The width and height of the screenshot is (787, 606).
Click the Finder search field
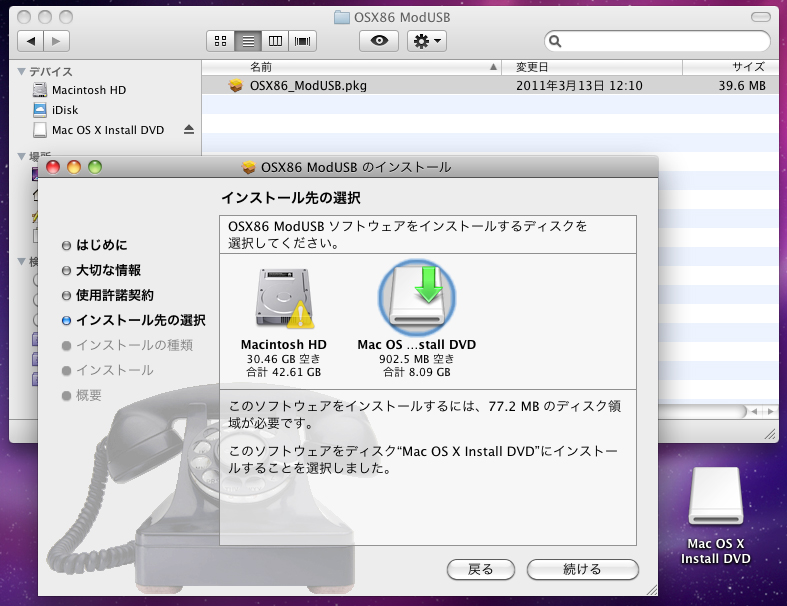coord(657,41)
